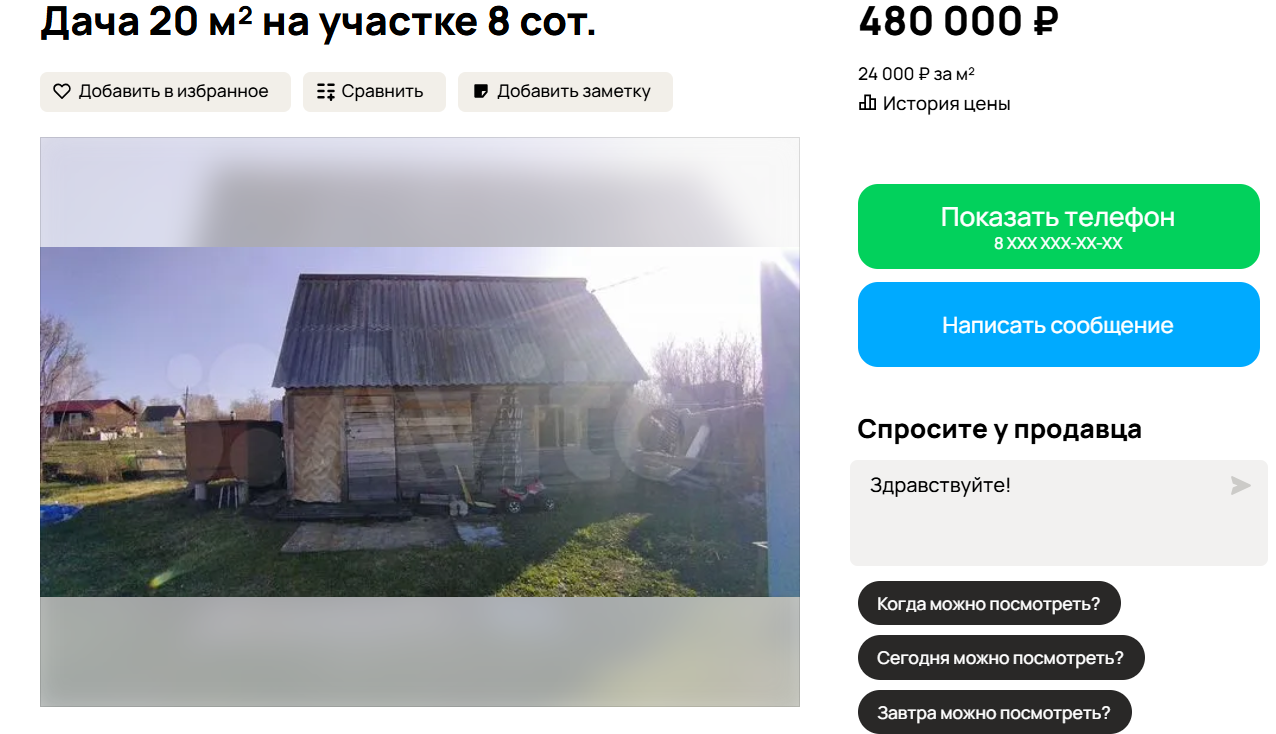Show seller phone with Показать телефон
The width and height of the screenshot is (1276, 734).
1058,226
